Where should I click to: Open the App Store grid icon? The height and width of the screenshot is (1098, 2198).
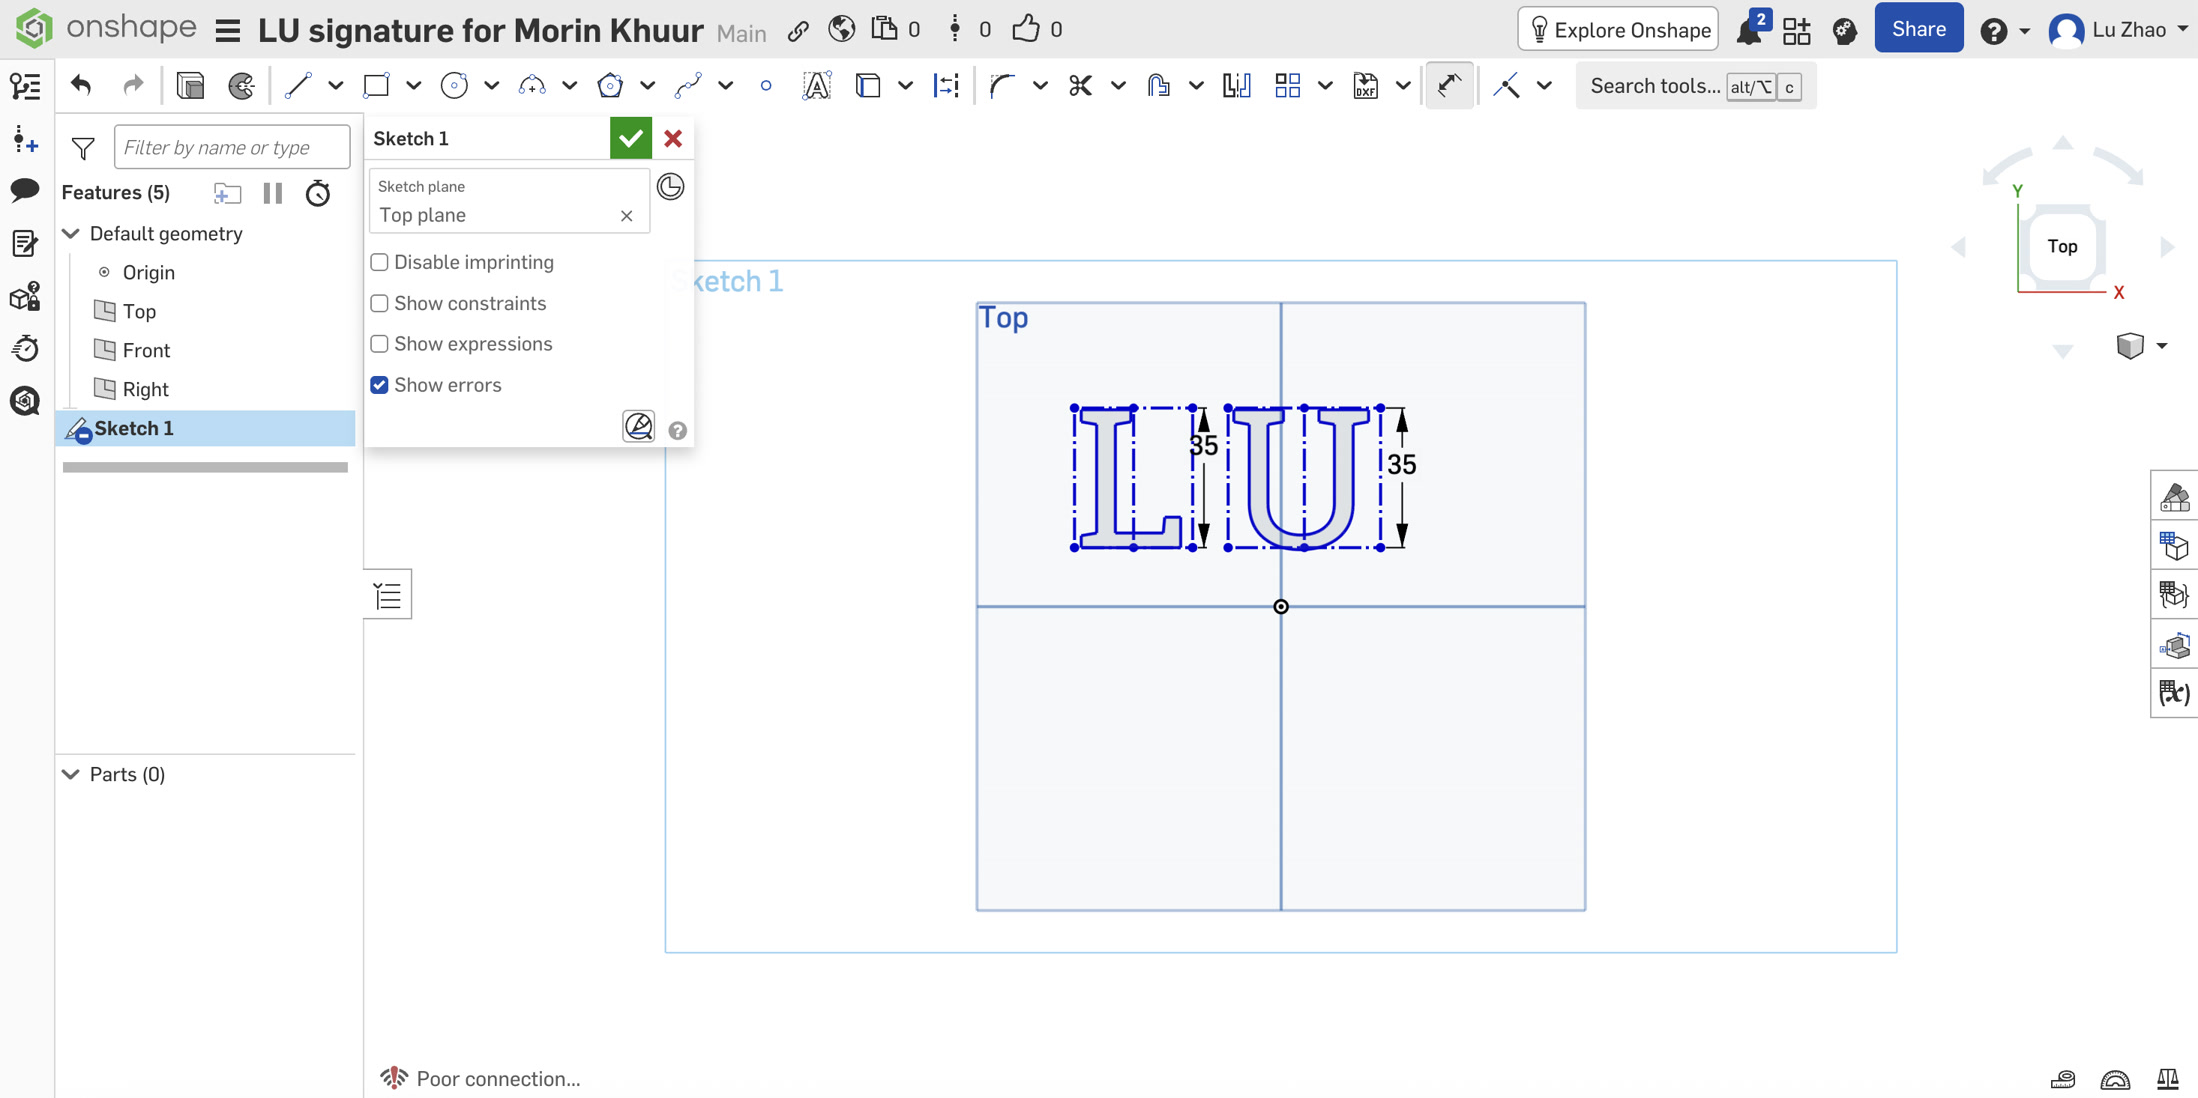pos(1797,30)
